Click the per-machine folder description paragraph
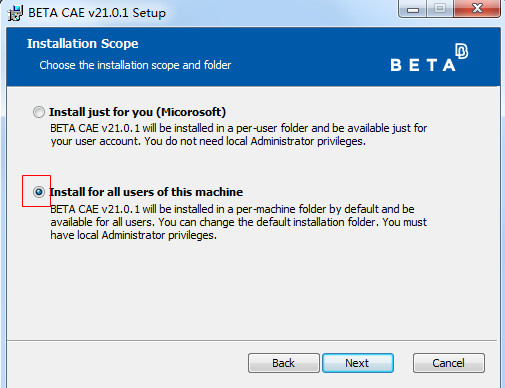The height and width of the screenshot is (388, 505). pyautogui.click(x=239, y=222)
